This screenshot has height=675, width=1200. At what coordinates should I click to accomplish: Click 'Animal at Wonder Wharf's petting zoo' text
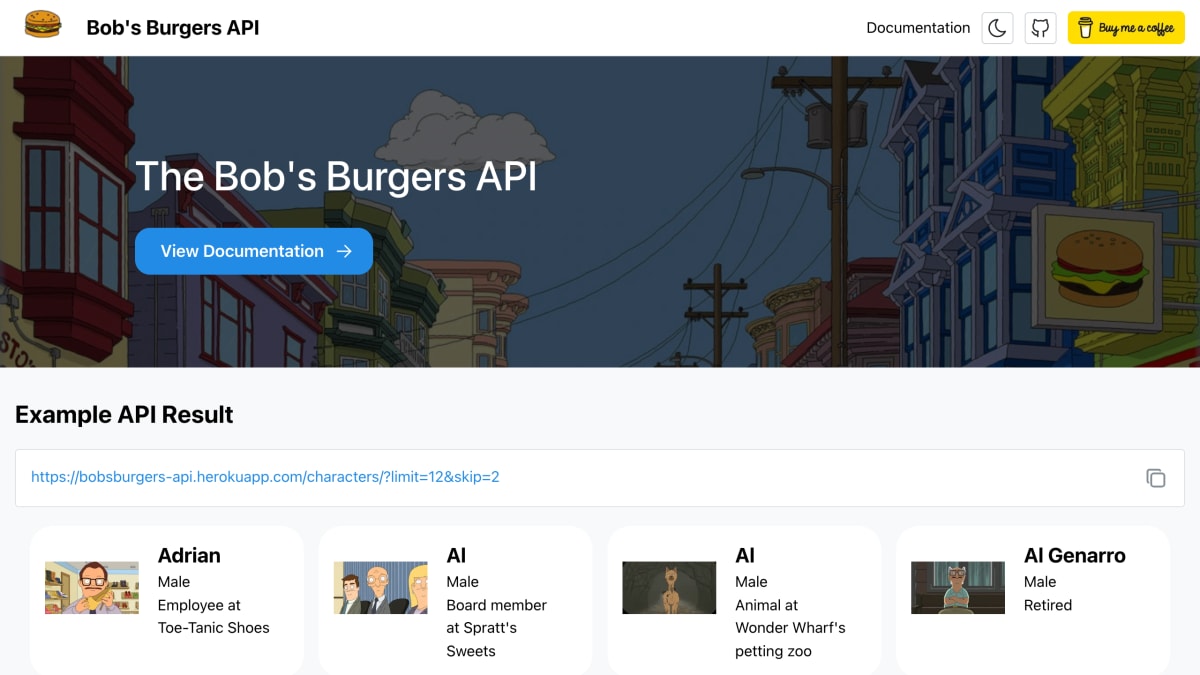790,628
